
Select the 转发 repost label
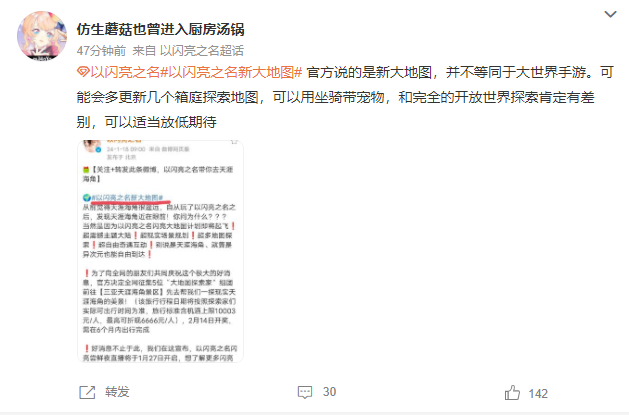click(x=117, y=392)
